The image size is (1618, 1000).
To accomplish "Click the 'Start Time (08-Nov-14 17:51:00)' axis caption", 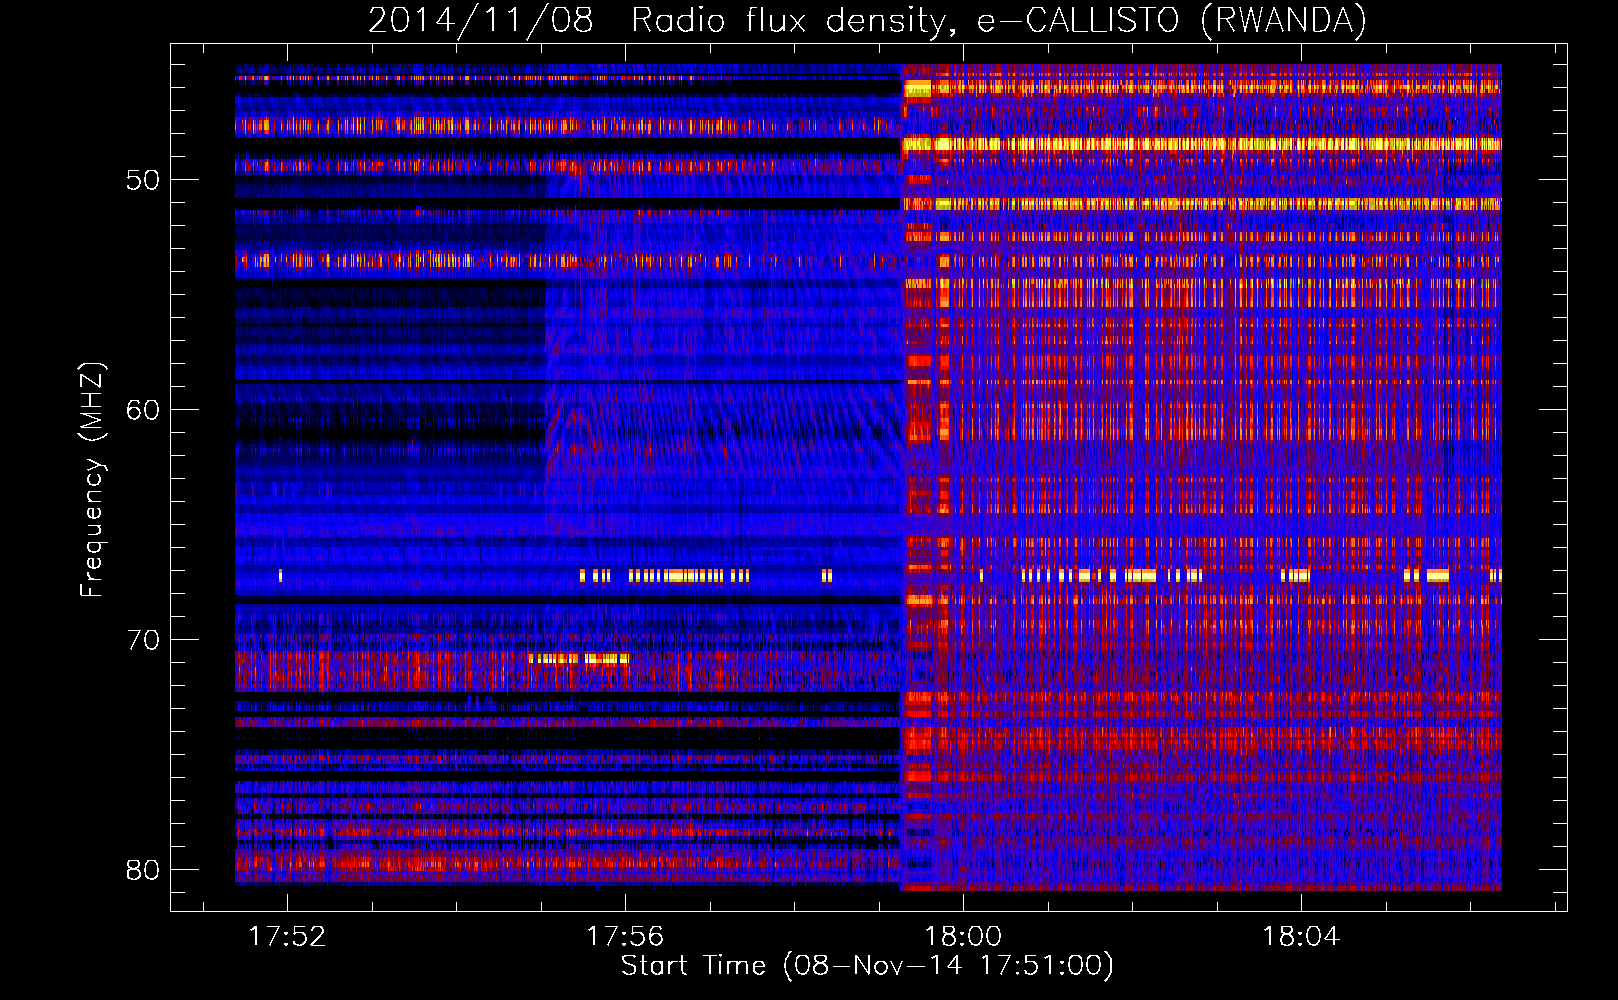I will click(867, 966).
